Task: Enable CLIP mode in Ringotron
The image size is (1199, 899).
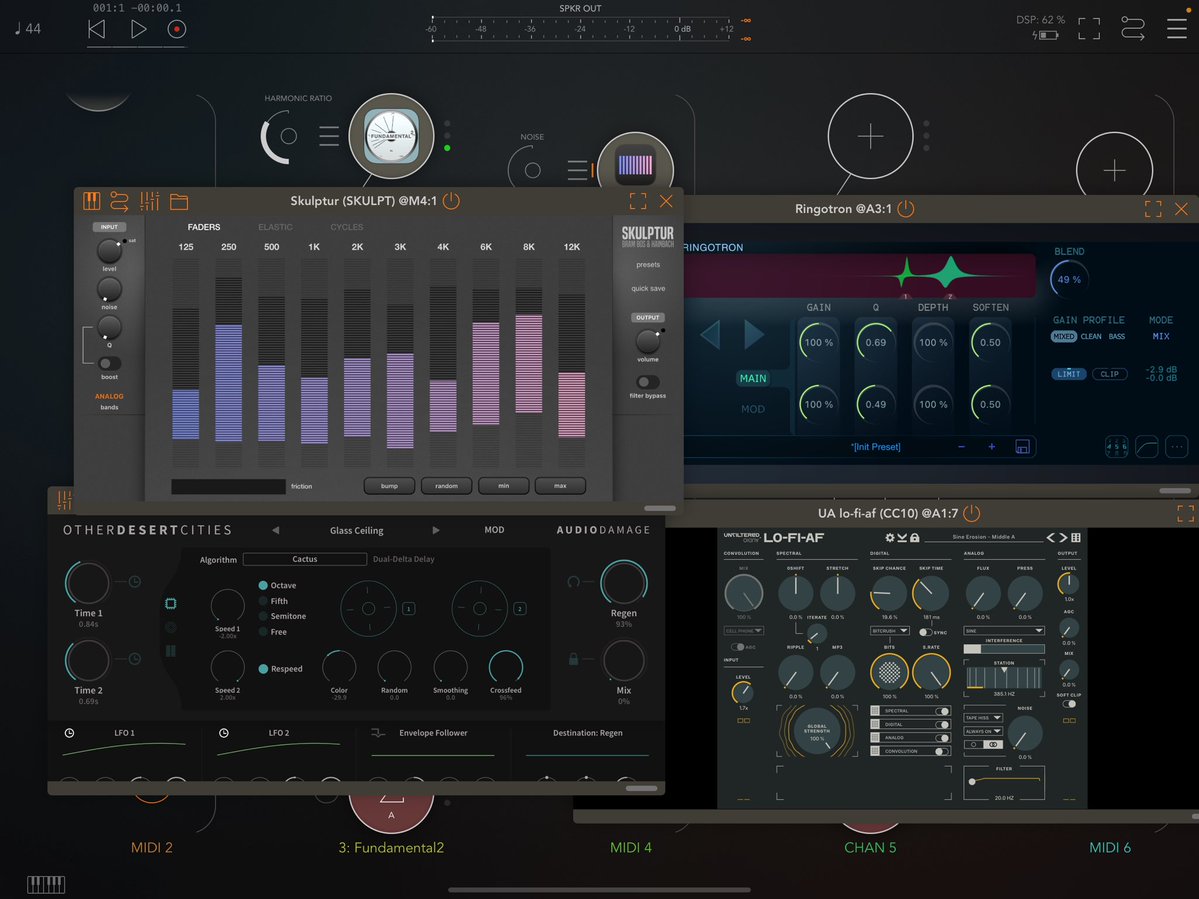Action: 1110,374
